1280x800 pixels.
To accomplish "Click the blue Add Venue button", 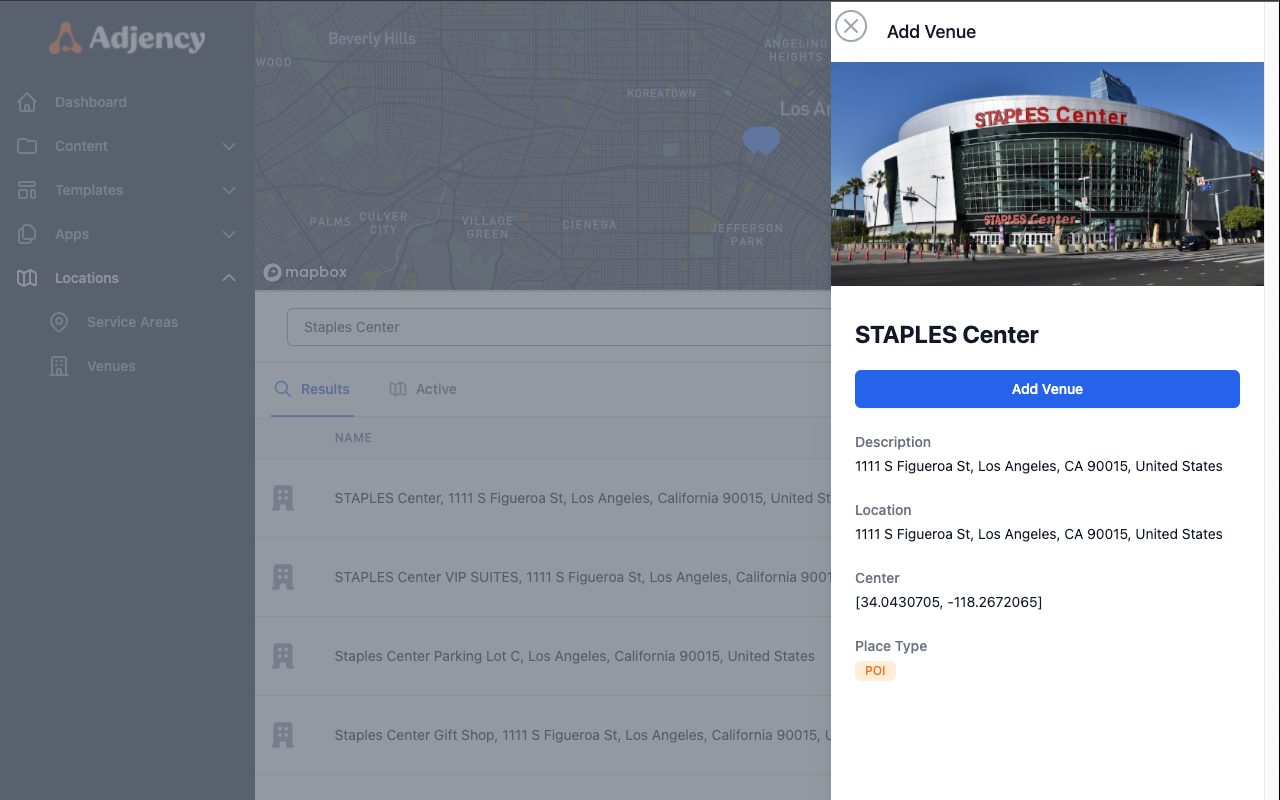I will click(1047, 389).
